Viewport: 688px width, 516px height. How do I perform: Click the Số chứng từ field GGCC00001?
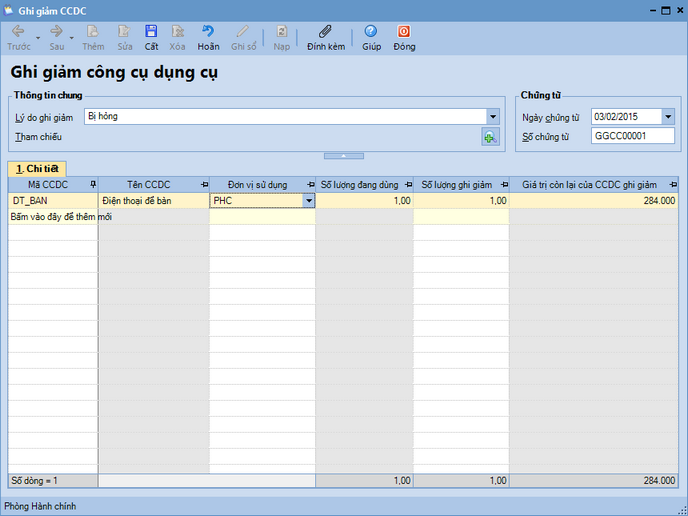[633, 136]
